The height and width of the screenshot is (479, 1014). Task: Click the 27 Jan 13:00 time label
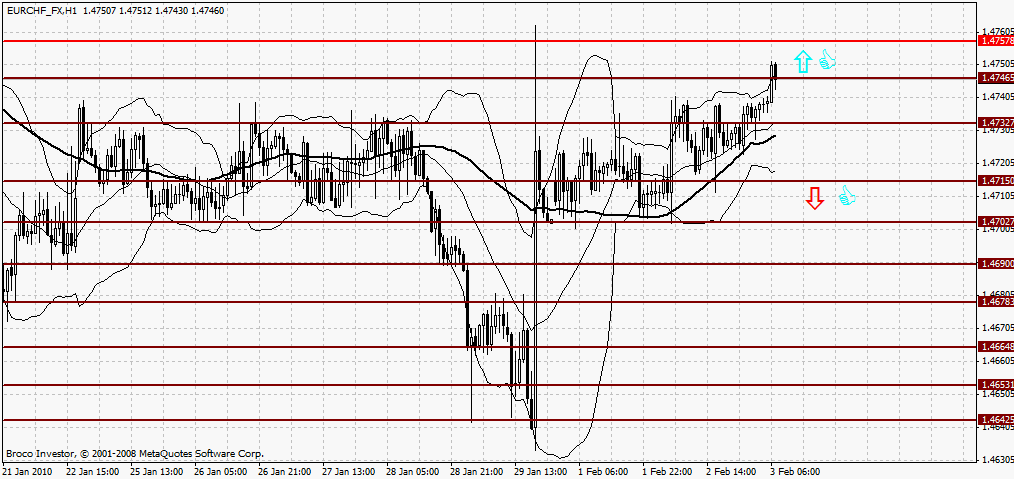(349, 472)
